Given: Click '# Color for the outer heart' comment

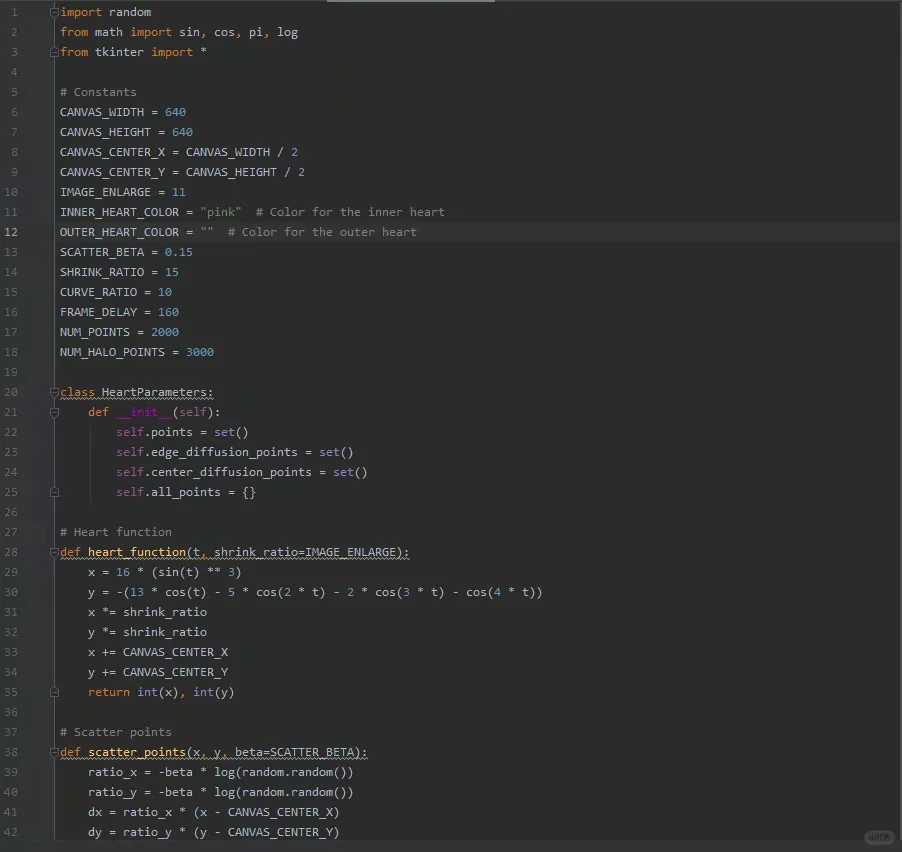Looking at the screenshot, I should tap(322, 232).
